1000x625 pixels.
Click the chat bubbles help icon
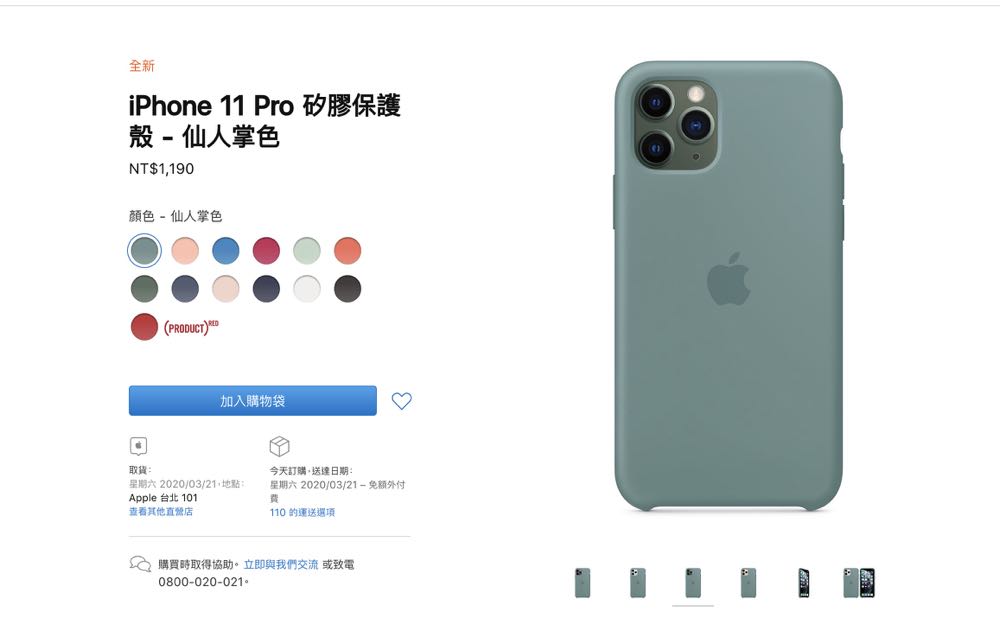[140, 564]
